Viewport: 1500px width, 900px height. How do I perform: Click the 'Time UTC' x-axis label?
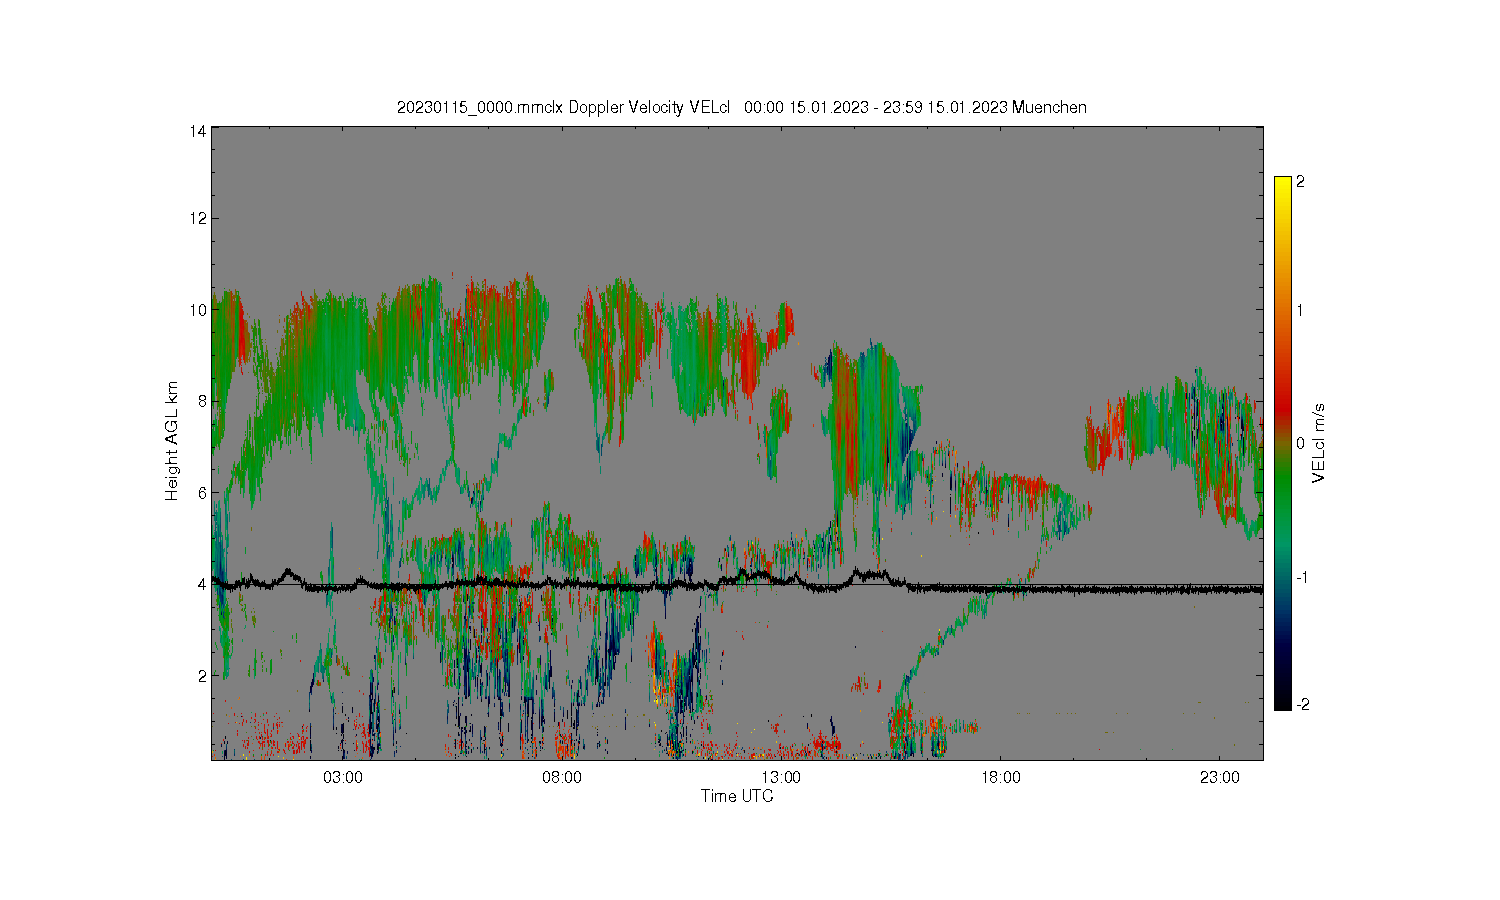coord(737,796)
